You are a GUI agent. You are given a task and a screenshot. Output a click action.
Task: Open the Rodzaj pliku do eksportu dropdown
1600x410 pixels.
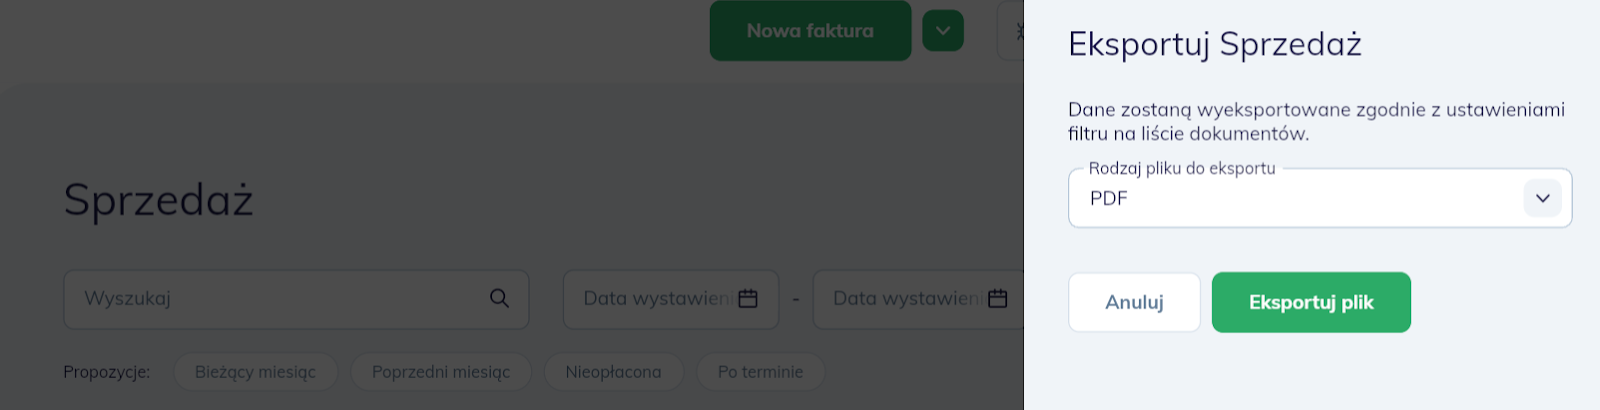(x=1320, y=198)
